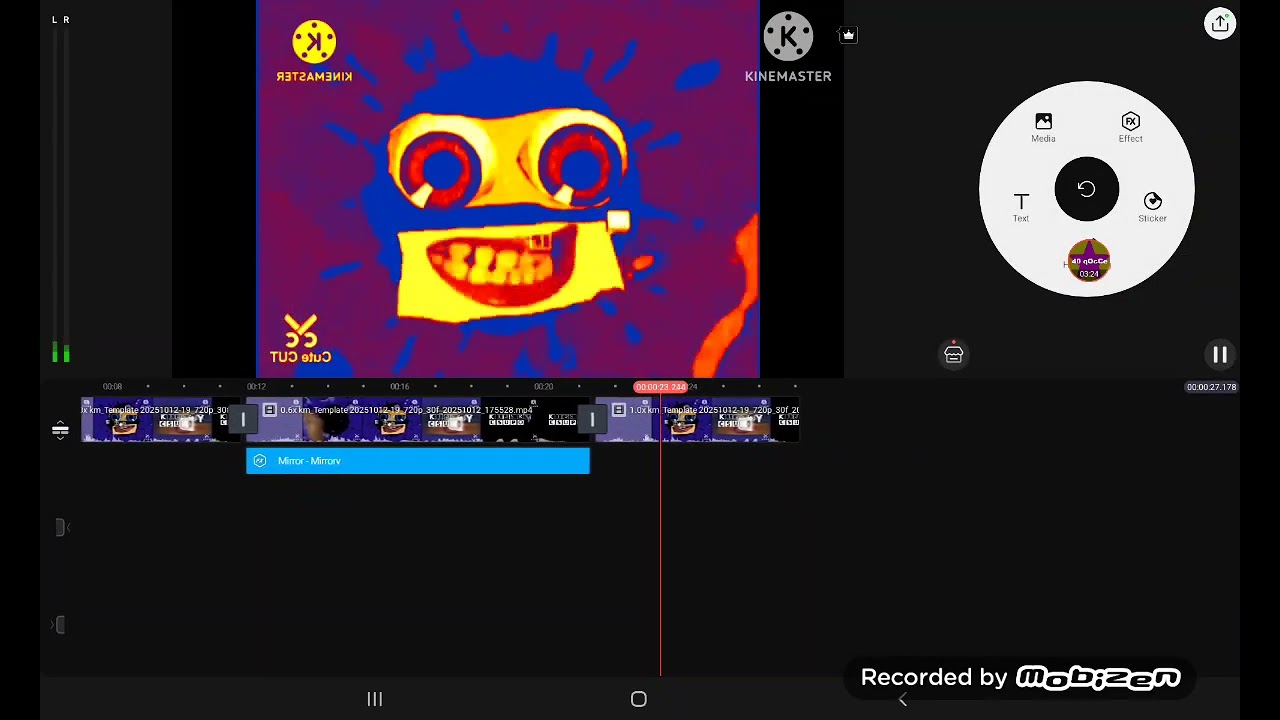Image resolution: width=1280 pixels, height=720 pixels.
Task: Tap the total duration 00:00:27.178 label
Action: 1211,387
